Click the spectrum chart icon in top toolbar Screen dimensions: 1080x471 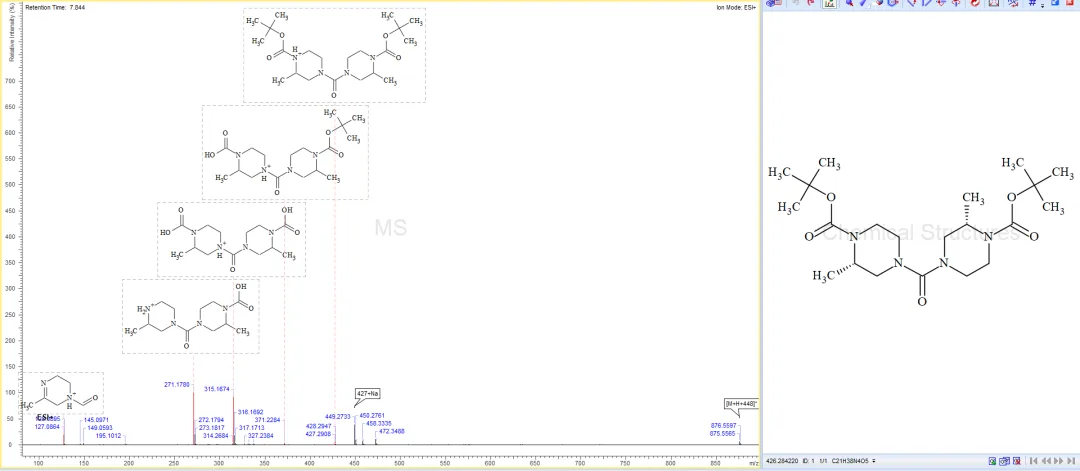pos(829,3)
